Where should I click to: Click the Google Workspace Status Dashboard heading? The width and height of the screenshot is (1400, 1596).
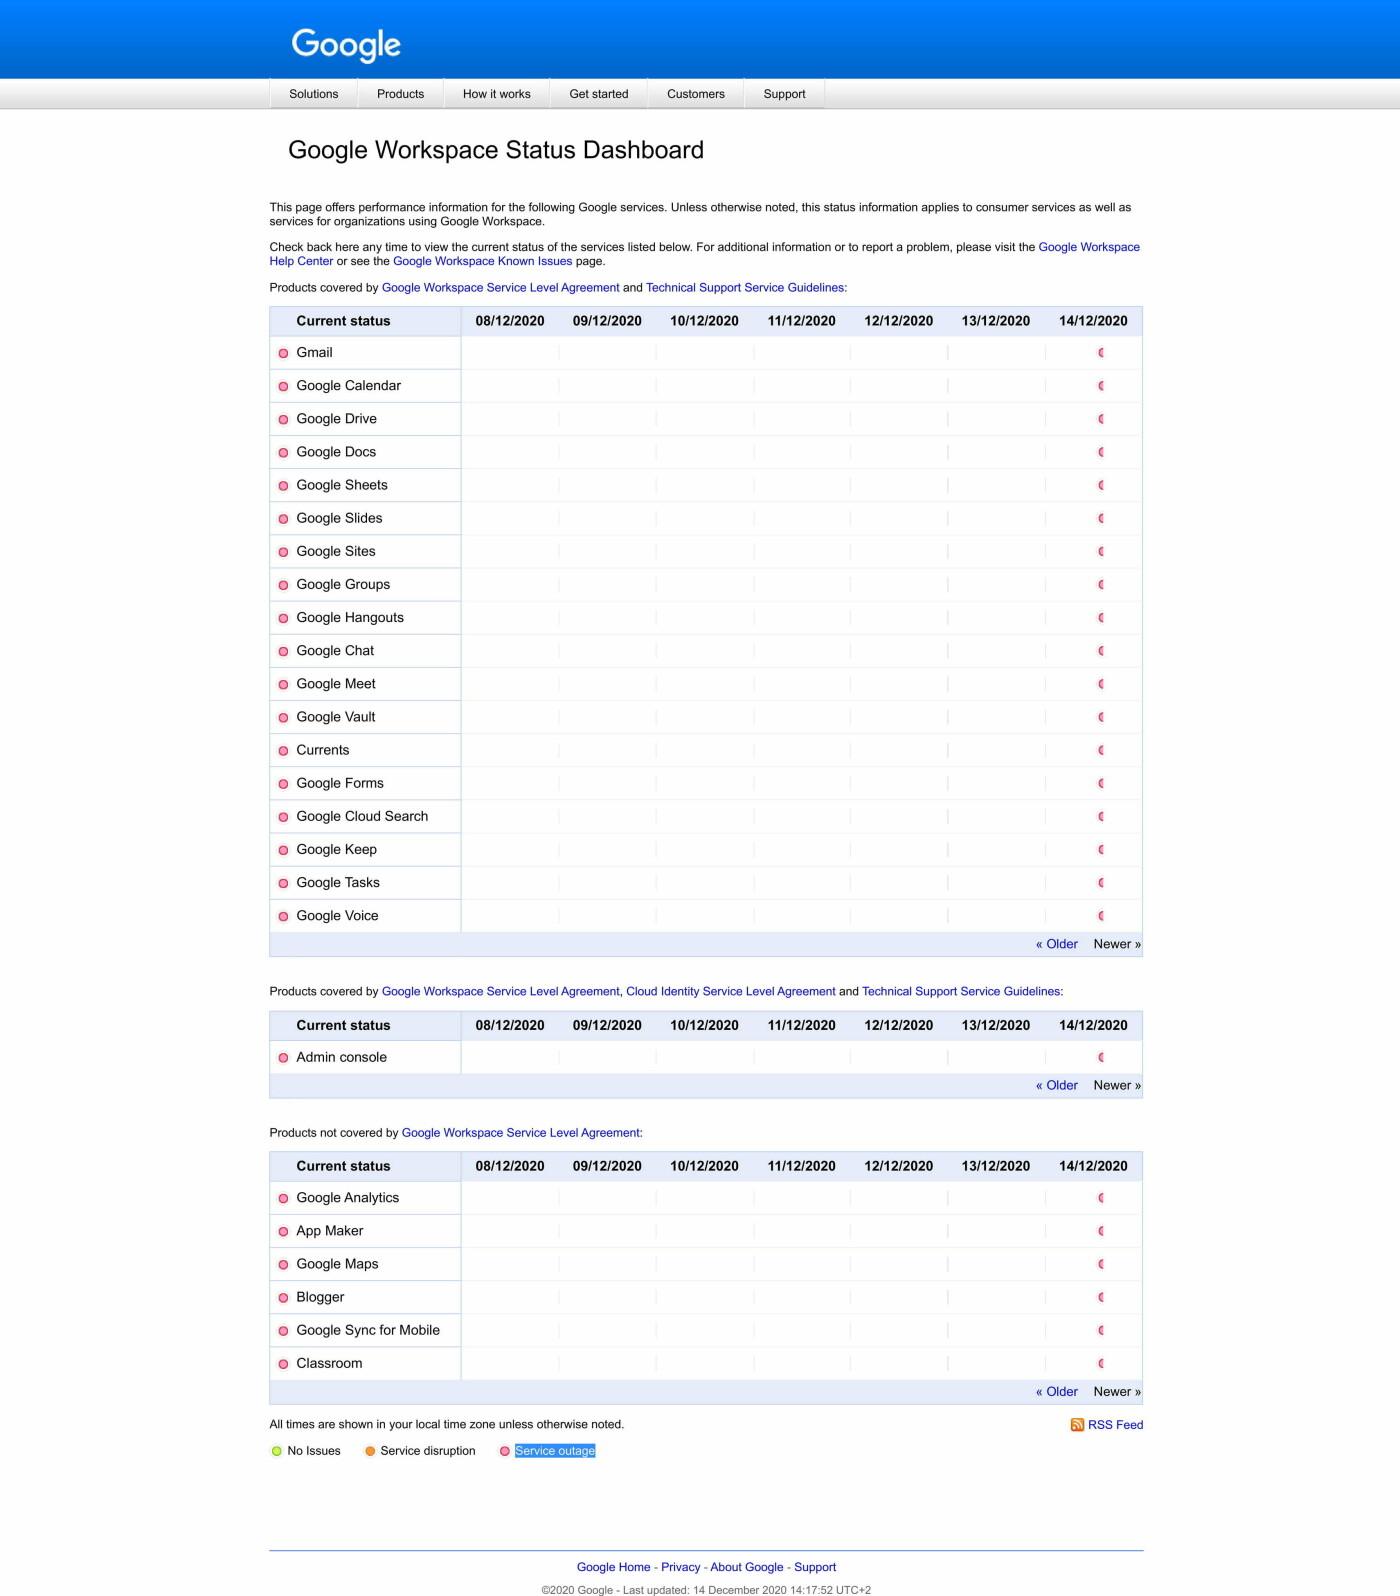pyautogui.click(x=496, y=150)
